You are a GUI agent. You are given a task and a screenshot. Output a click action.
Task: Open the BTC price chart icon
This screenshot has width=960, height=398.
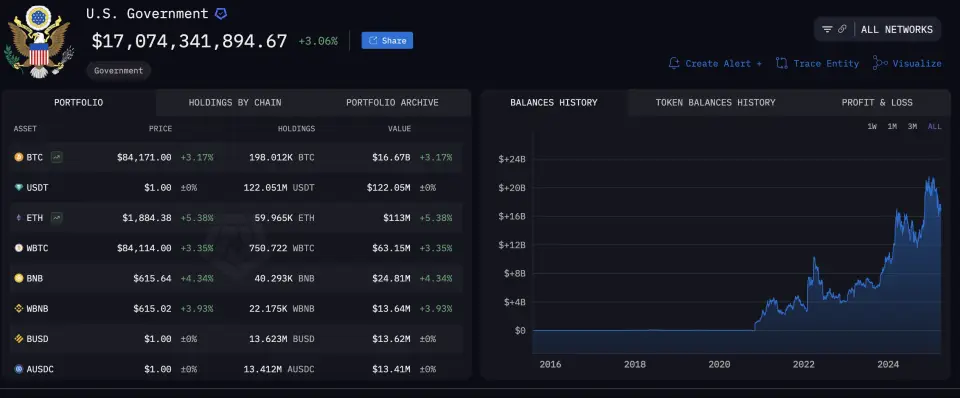[56, 157]
